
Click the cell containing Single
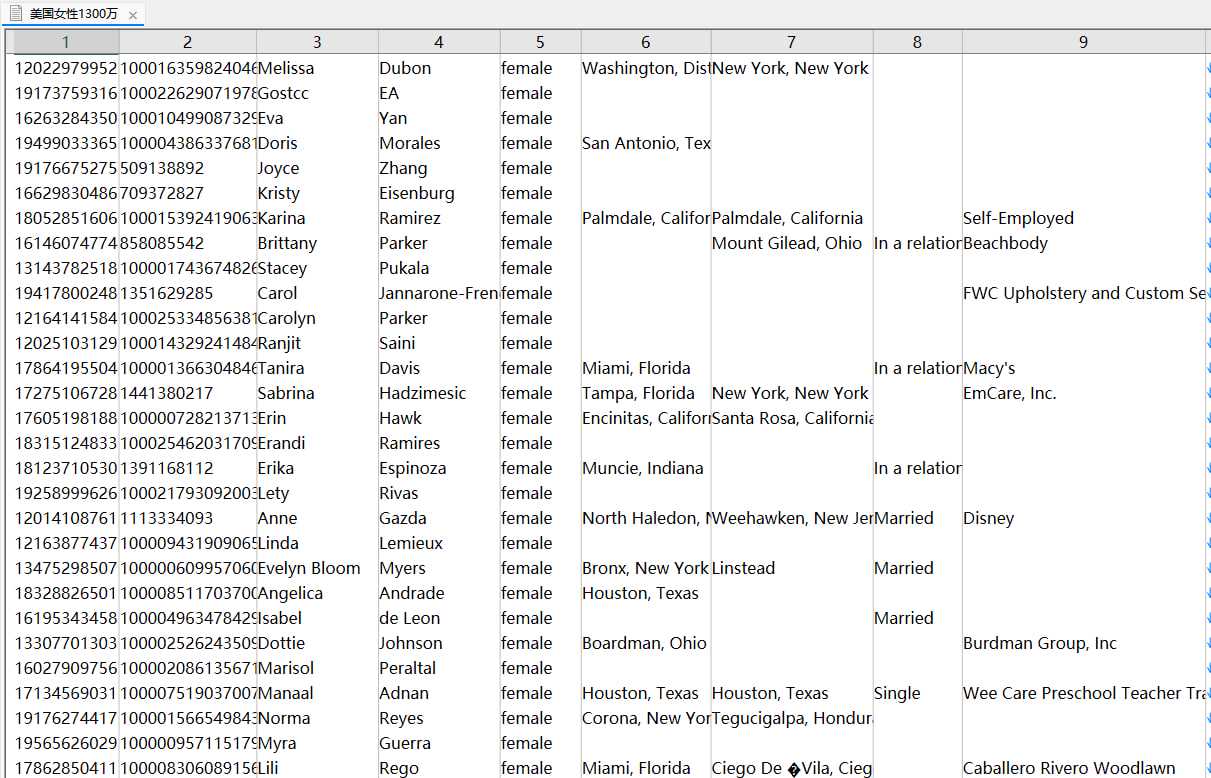[918, 693]
